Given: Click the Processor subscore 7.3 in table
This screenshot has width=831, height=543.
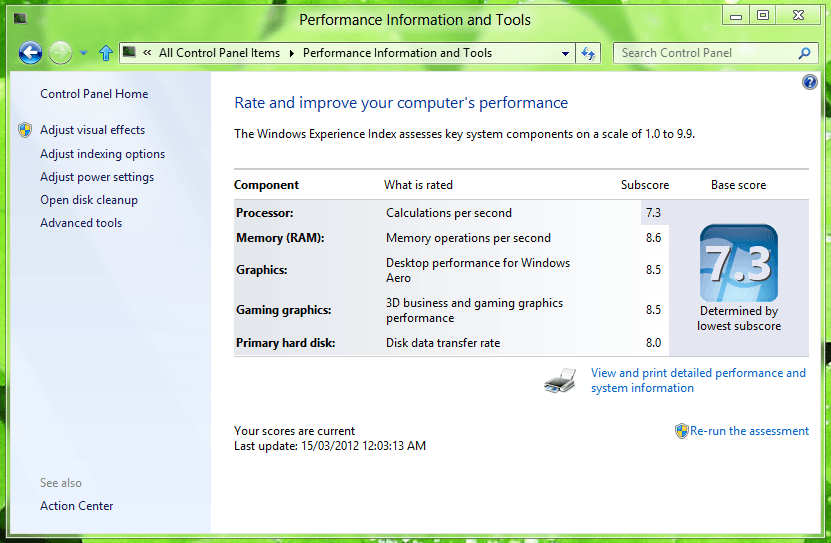Looking at the screenshot, I should [x=653, y=213].
